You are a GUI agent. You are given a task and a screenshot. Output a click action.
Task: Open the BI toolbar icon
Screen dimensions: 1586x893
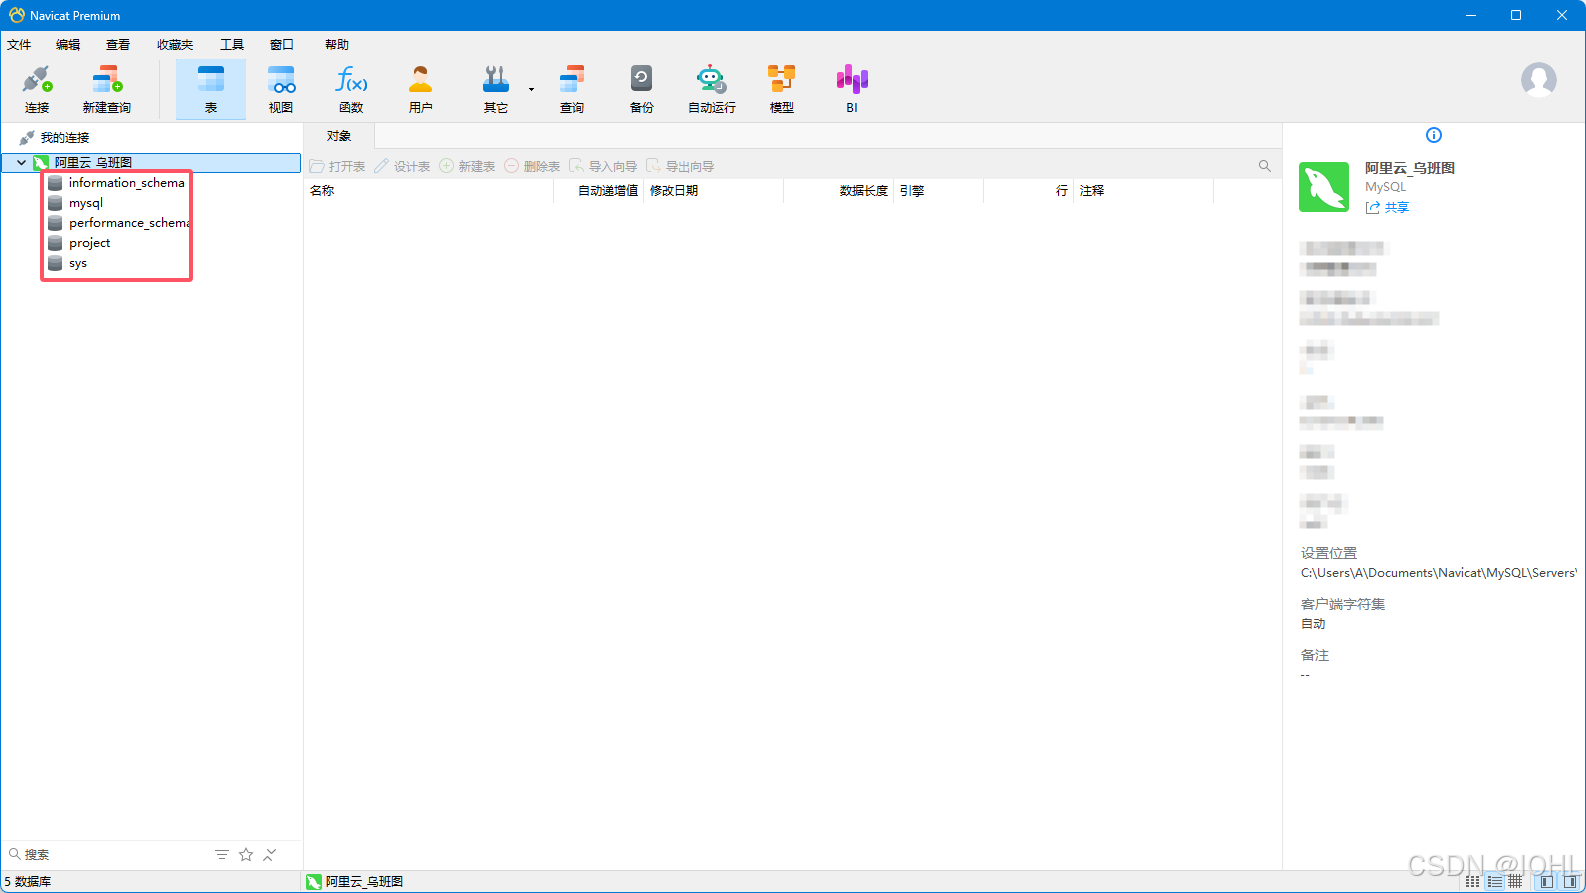click(852, 89)
